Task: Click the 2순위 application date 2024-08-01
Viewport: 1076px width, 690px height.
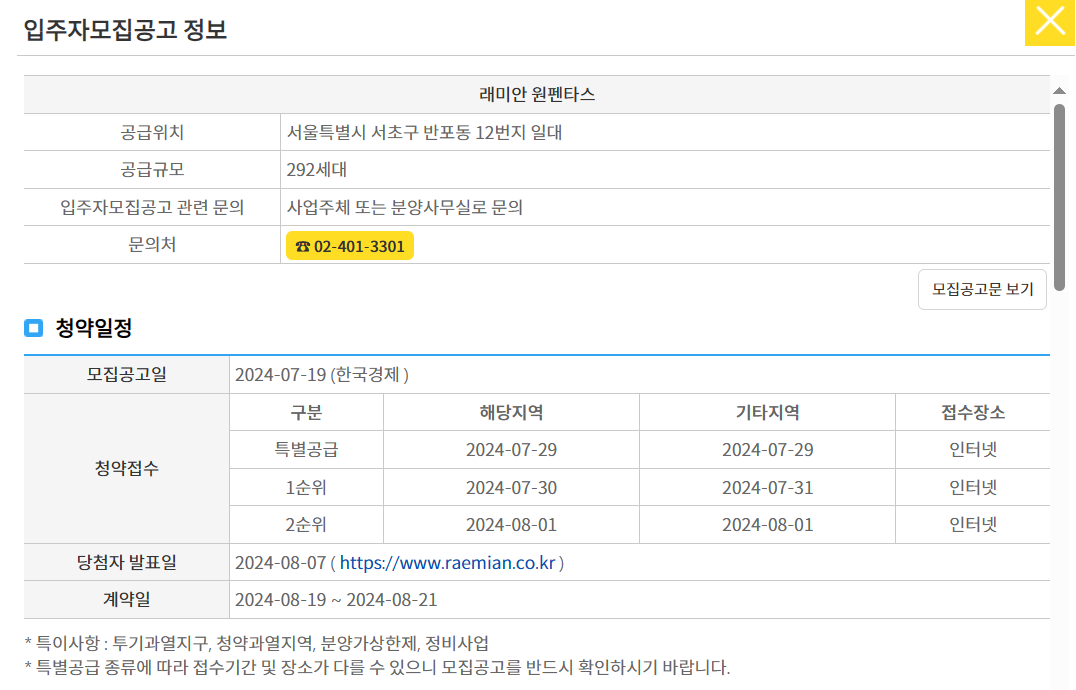Action: point(510,524)
